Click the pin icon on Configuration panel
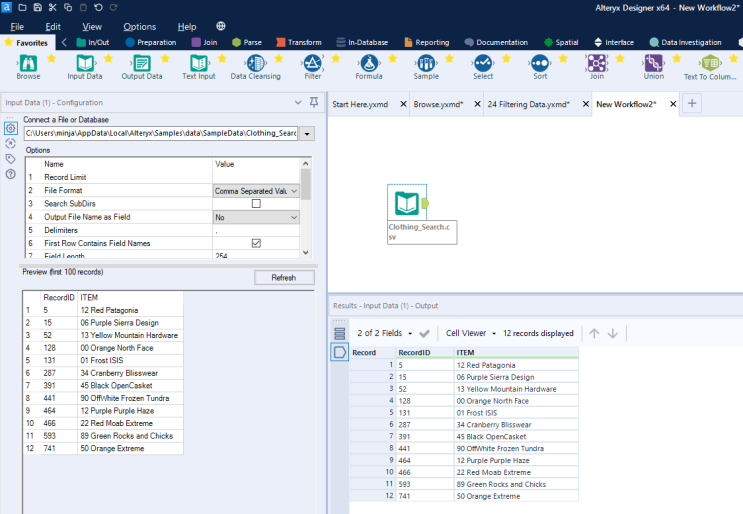 314,102
